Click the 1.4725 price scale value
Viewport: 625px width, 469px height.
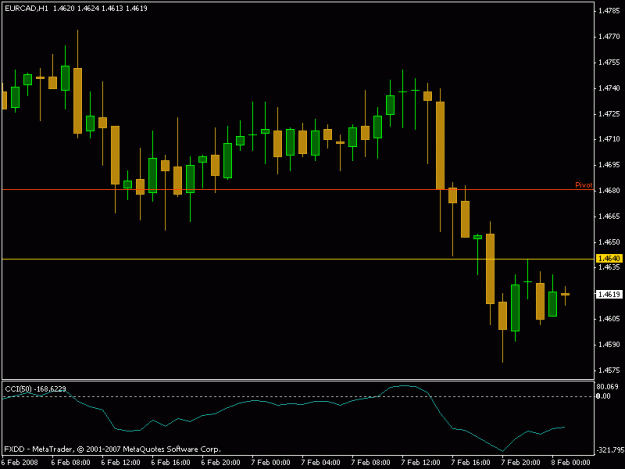pyautogui.click(x=609, y=114)
